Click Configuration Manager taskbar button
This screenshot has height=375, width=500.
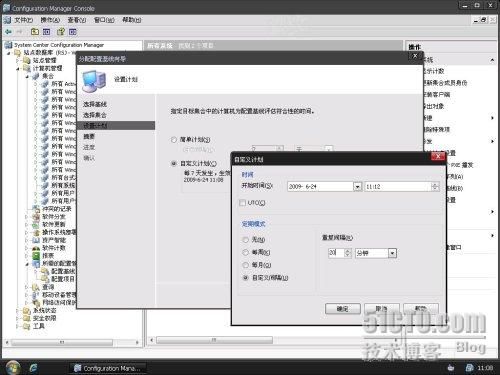108,368
